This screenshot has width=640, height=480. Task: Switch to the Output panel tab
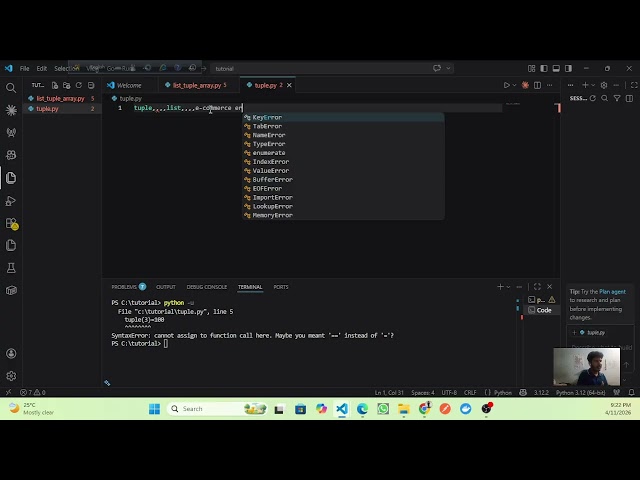tap(166, 287)
